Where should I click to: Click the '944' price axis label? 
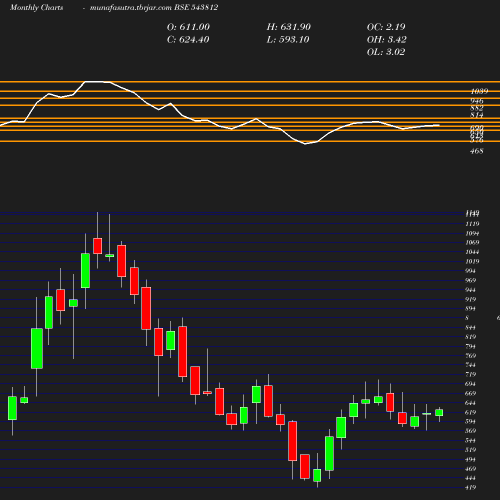[471, 290]
